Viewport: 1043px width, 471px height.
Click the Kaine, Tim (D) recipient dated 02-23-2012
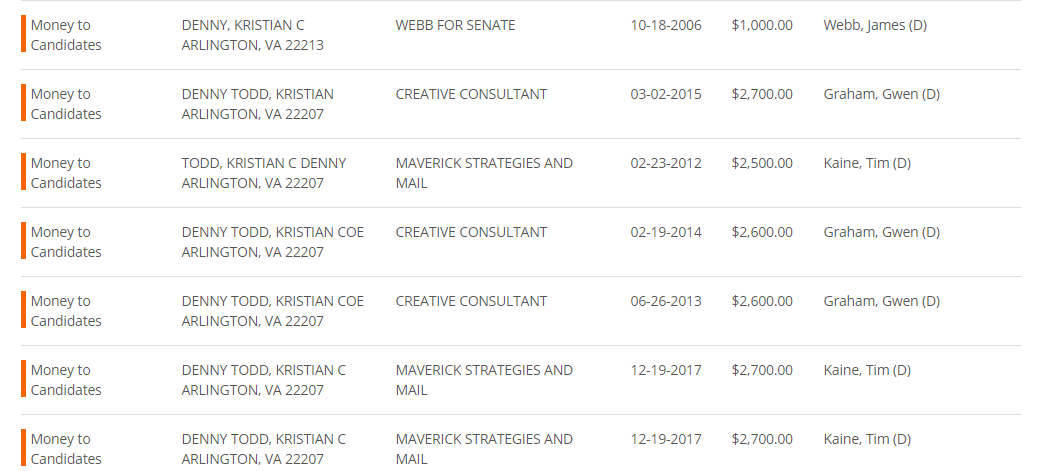coord(867,164)
